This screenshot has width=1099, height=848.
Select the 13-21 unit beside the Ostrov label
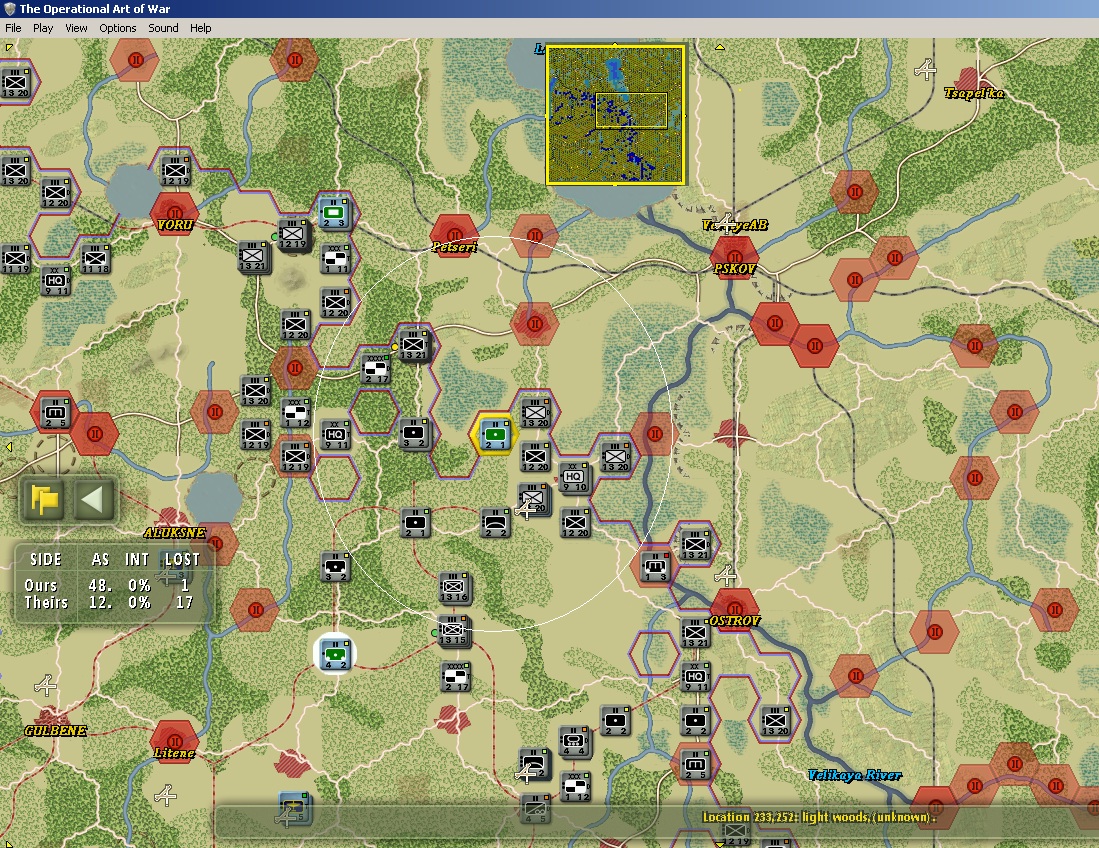click(x=695, y=633)
